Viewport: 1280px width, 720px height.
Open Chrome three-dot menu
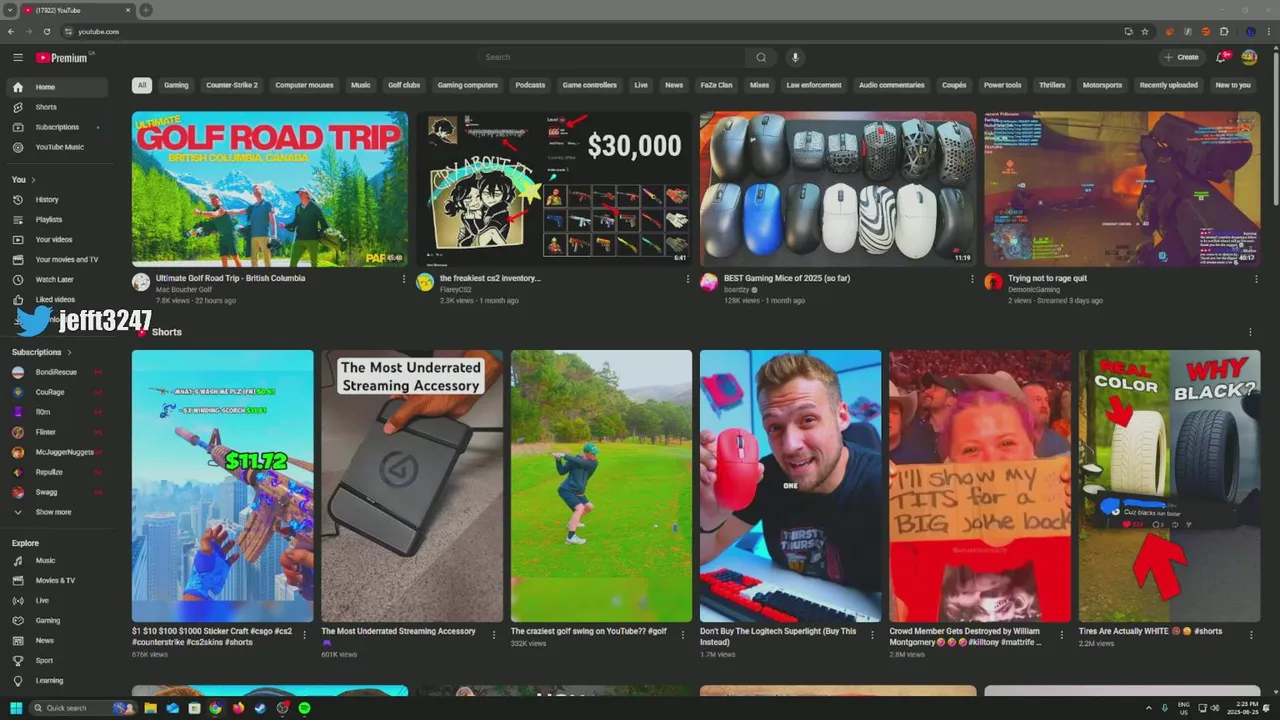(x=1268, y=31)
